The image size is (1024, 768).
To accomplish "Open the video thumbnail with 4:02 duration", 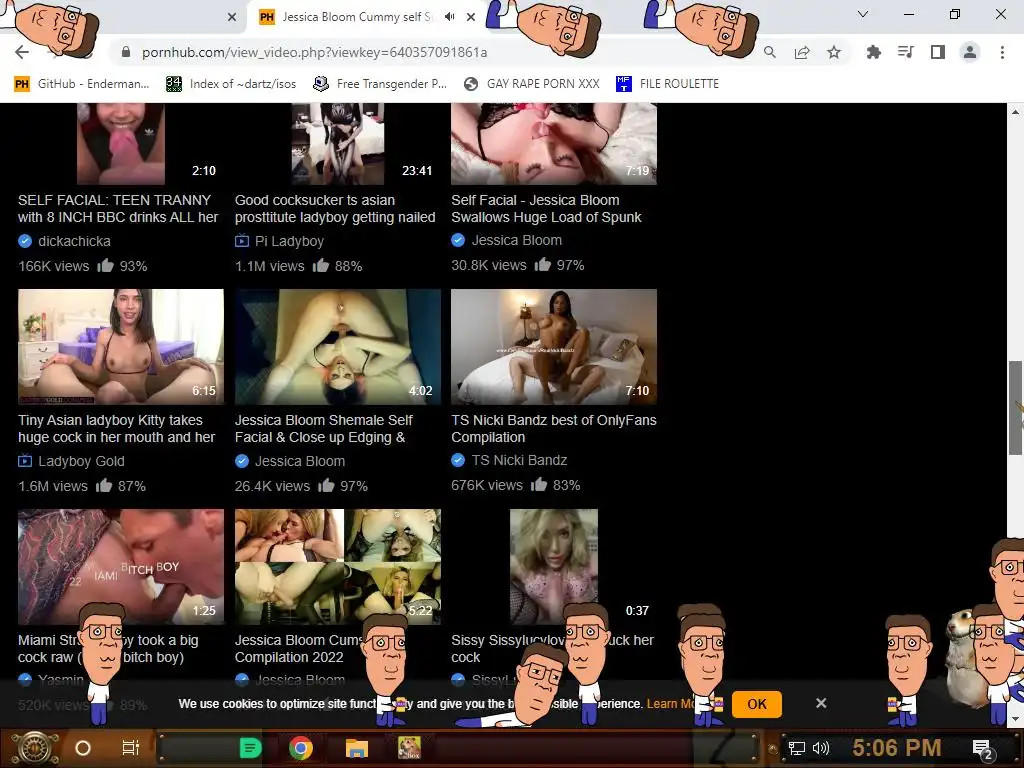I will point(338,347).
